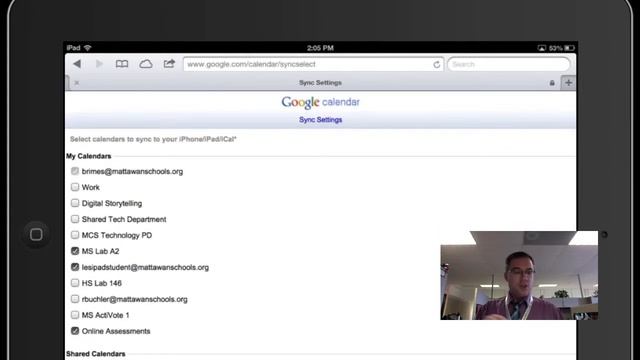
Task: Open iCloud tabs cloud icon
Action: click(146, 64)
